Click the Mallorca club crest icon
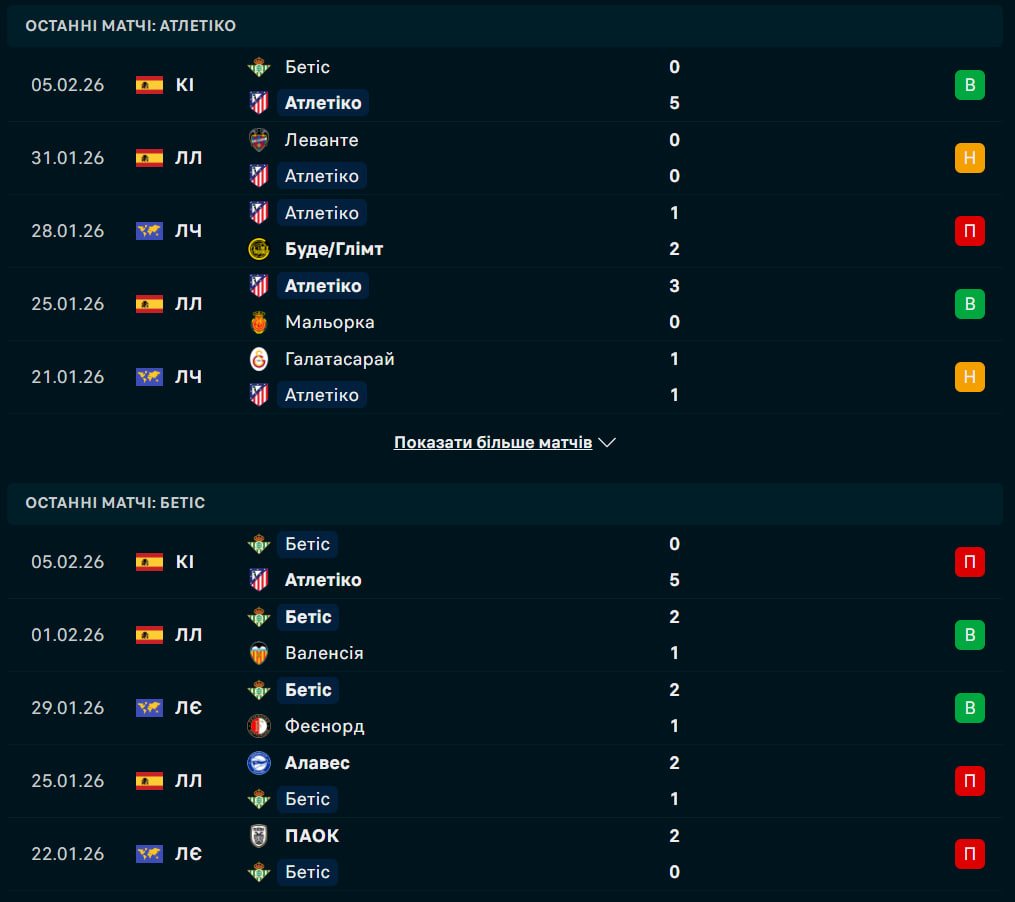Screen dimensions: 1015x902 259,322
